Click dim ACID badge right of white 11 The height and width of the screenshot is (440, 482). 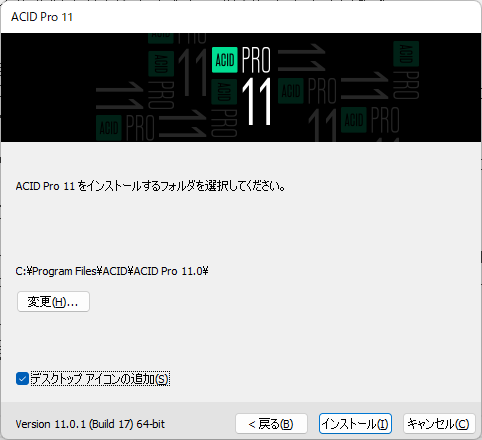pyautogui.click(x=291, y=91)
